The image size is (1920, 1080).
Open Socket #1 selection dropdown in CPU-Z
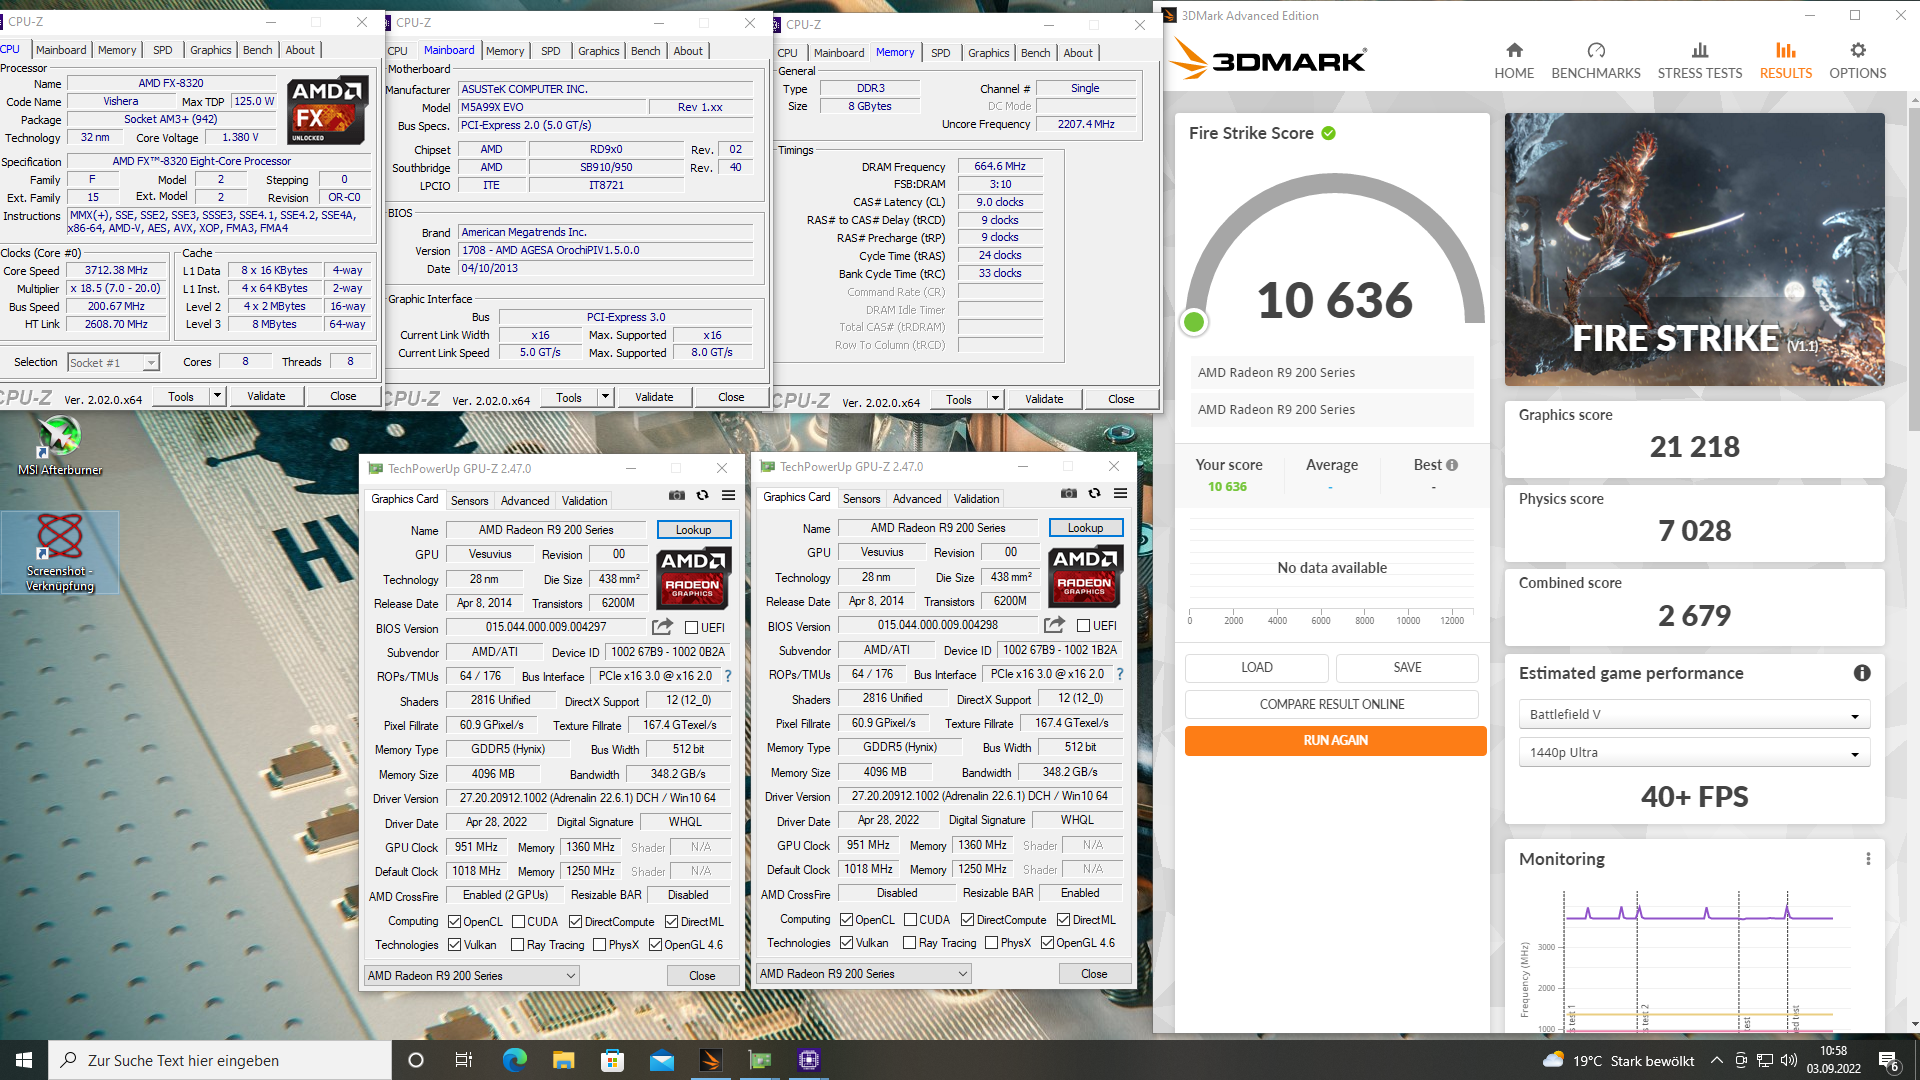tap(113, 363)
